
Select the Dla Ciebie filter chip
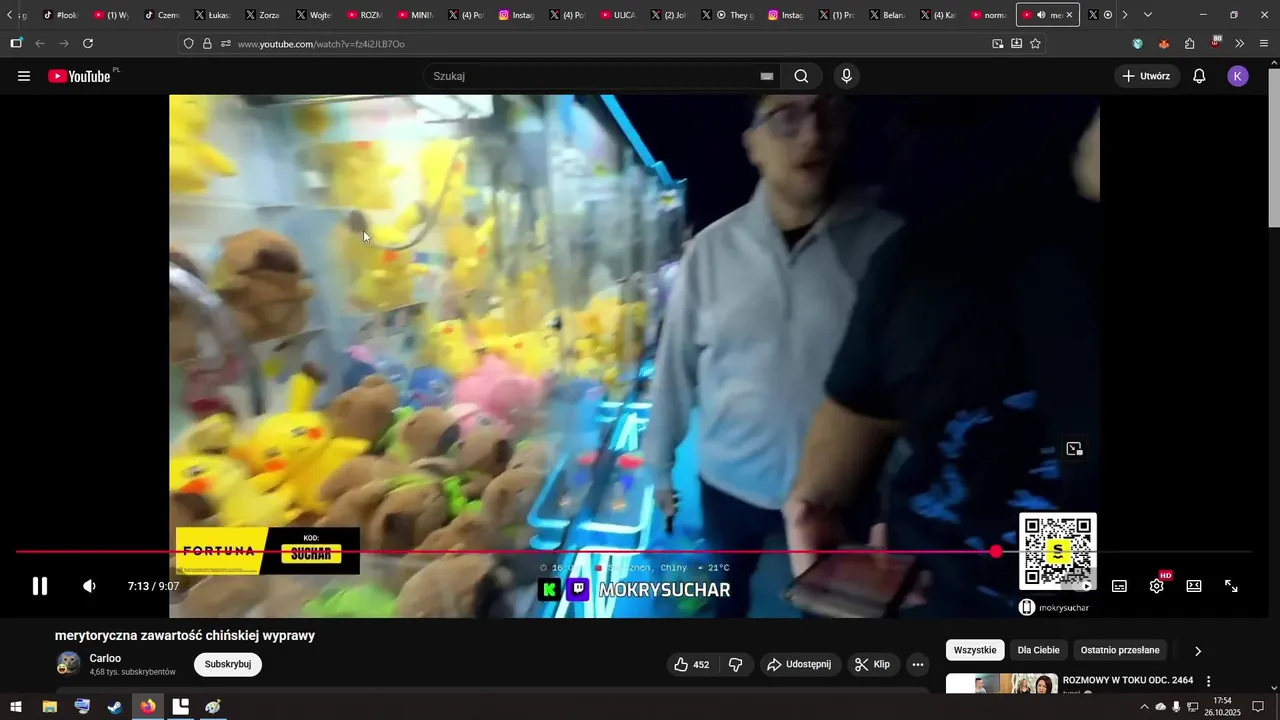[1038, 650]
